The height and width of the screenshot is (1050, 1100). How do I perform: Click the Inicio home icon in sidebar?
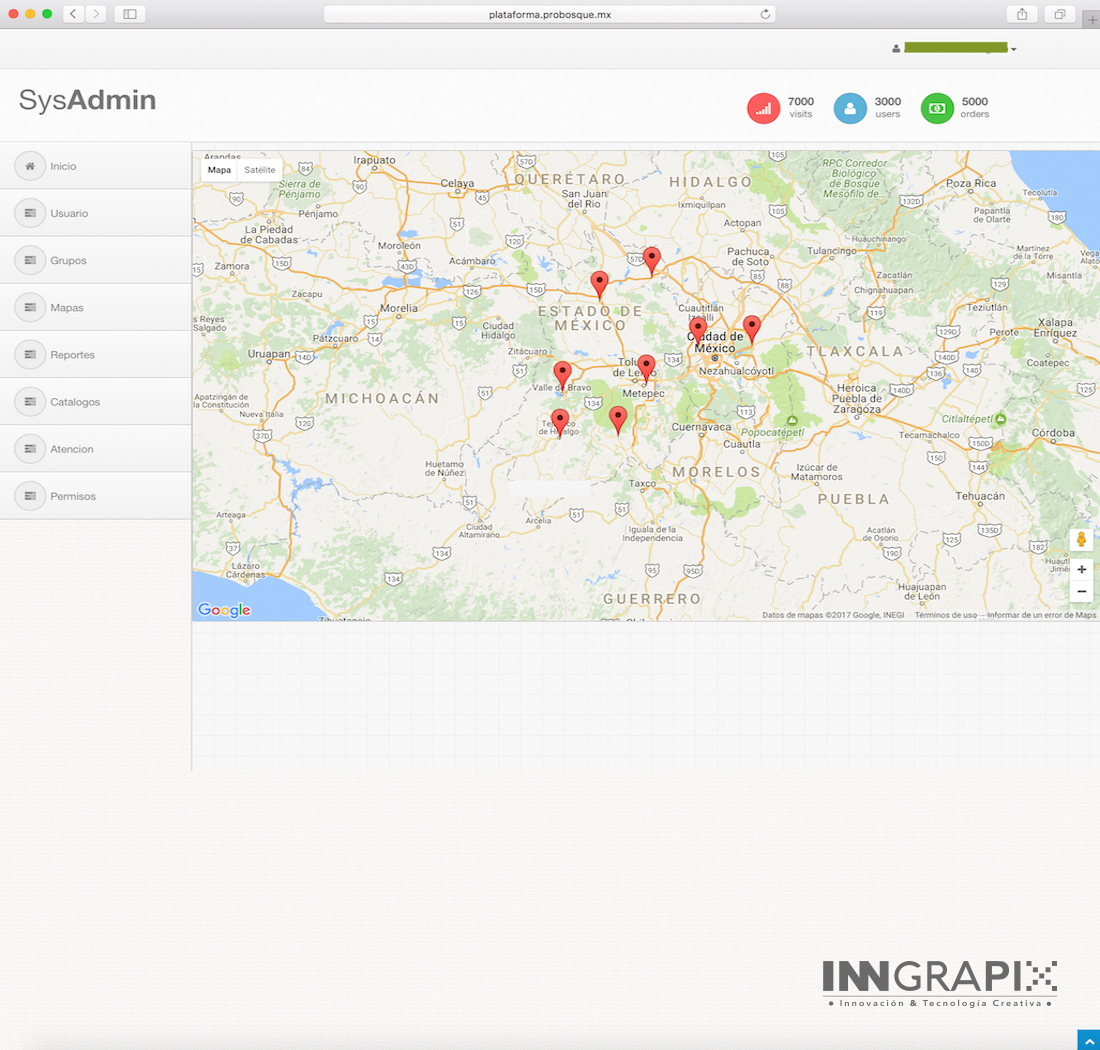pos(30,166)
